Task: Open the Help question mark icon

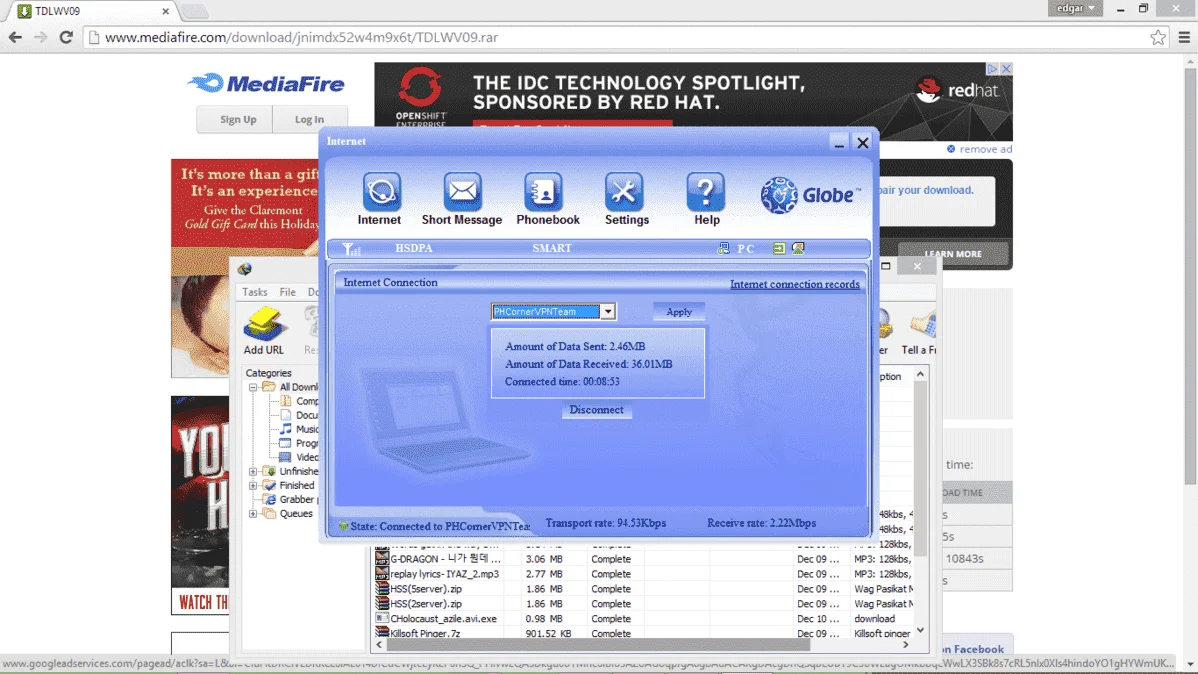Action: point(705,191)
